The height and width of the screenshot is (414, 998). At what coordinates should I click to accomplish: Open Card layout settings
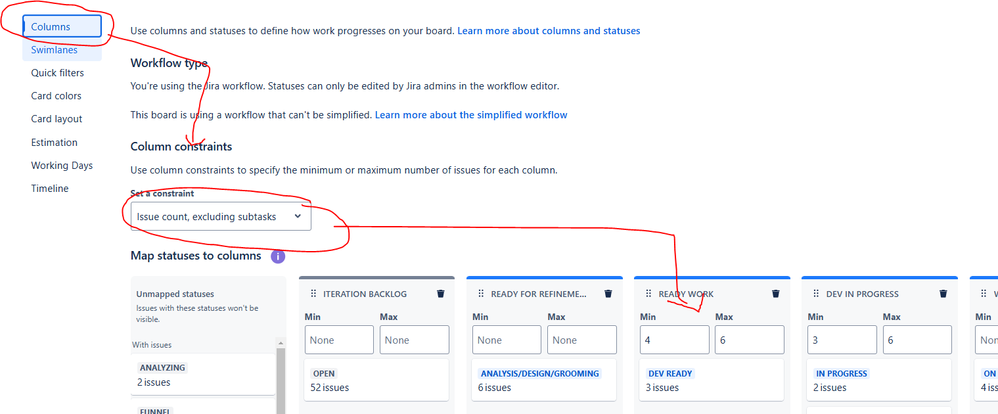click(x=57, y=119)
